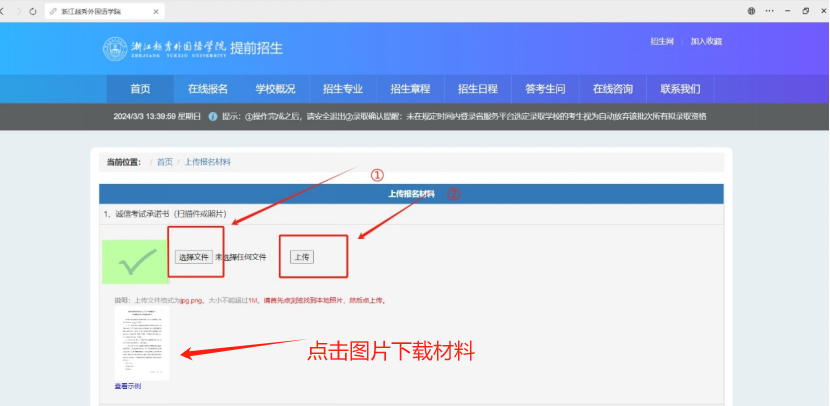Click 首页 in the breadcrumb
The height and width of the screenshot is (406, 830).
[x=165, y=162]
